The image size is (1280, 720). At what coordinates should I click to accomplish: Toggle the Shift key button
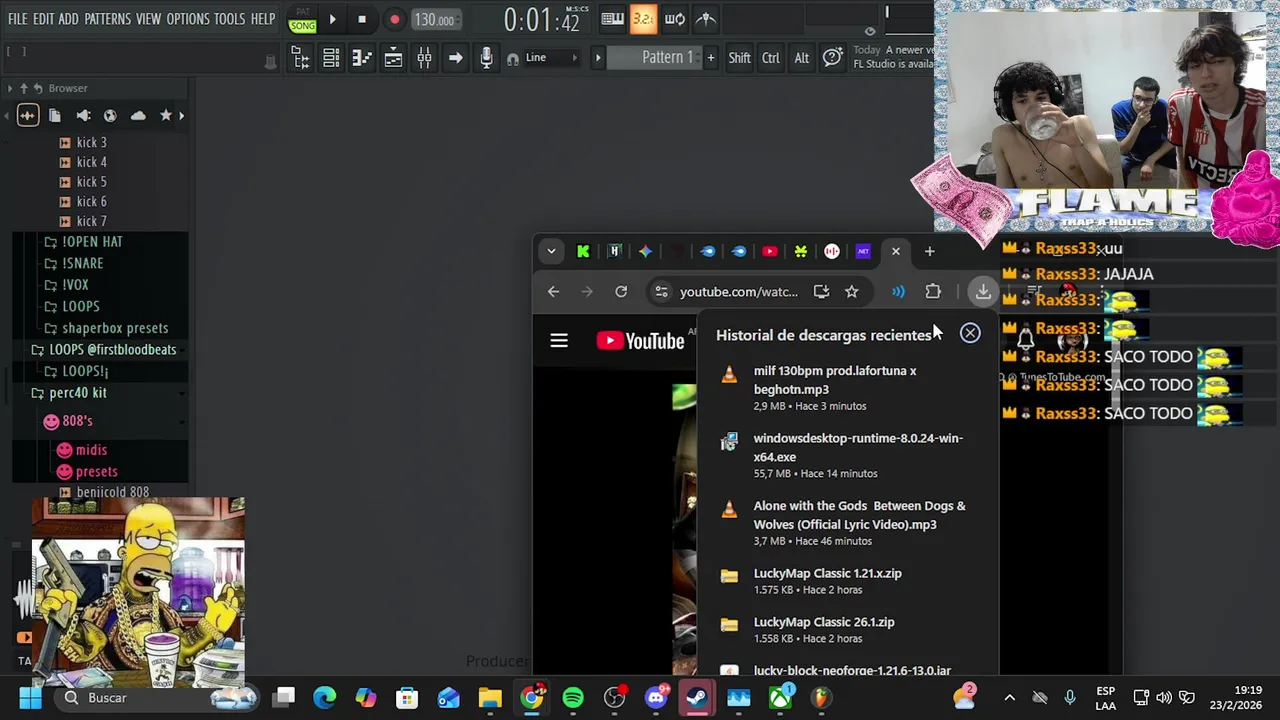click(x=739, y=58)
